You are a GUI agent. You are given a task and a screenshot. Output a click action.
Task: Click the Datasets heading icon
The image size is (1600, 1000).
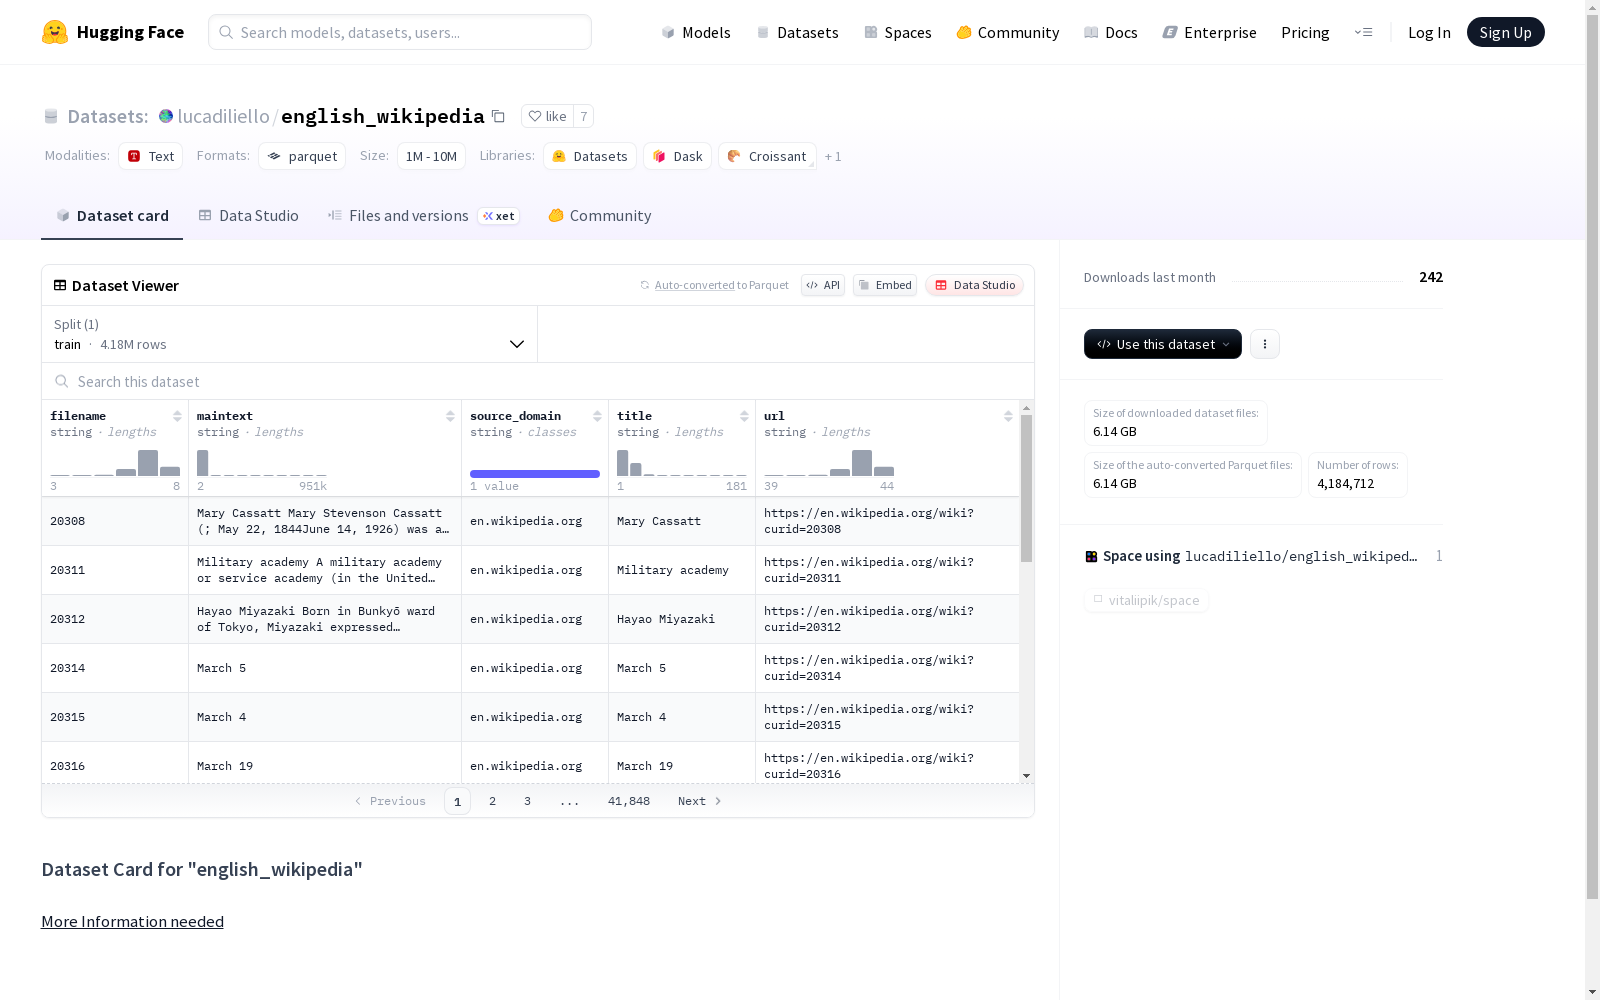tap(51, 116)
